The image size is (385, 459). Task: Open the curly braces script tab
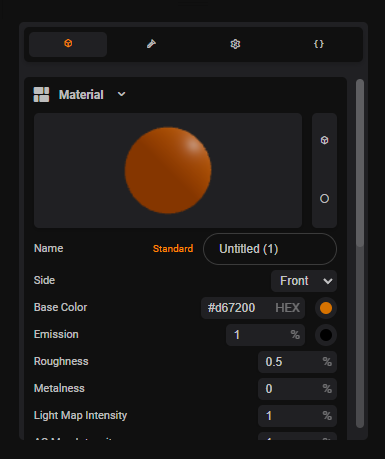pos(319,44)
